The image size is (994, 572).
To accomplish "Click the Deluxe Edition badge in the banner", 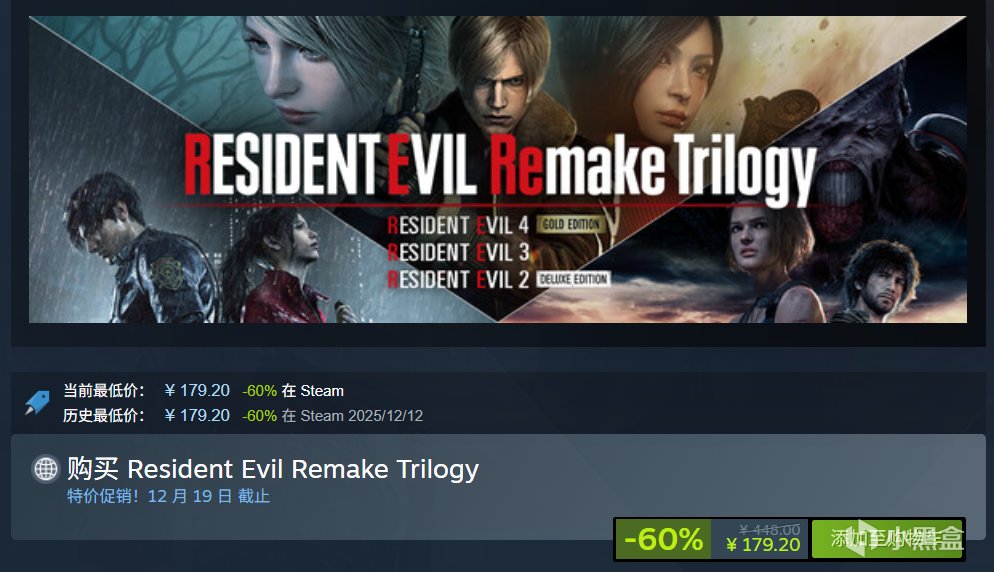I will [573, 279].
